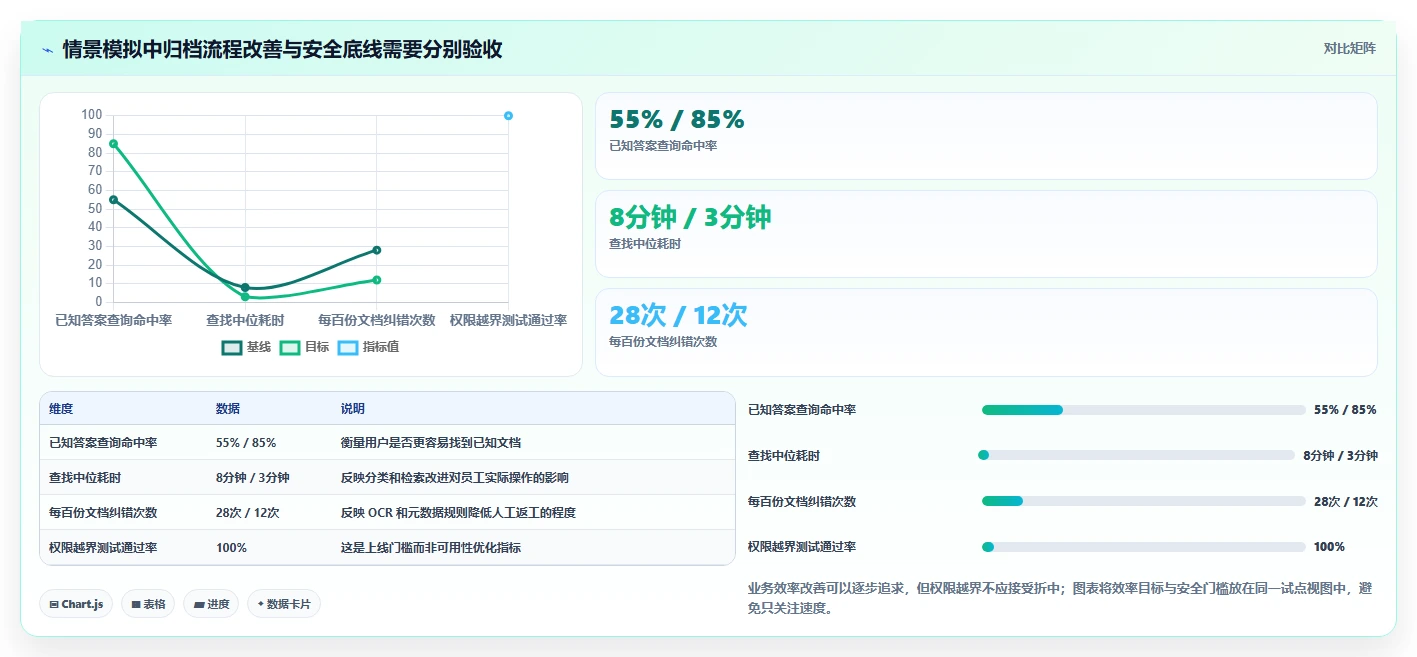Click table value 28次 / 12次
This screenshot has height=657, width=1417.
coord(248,513)
